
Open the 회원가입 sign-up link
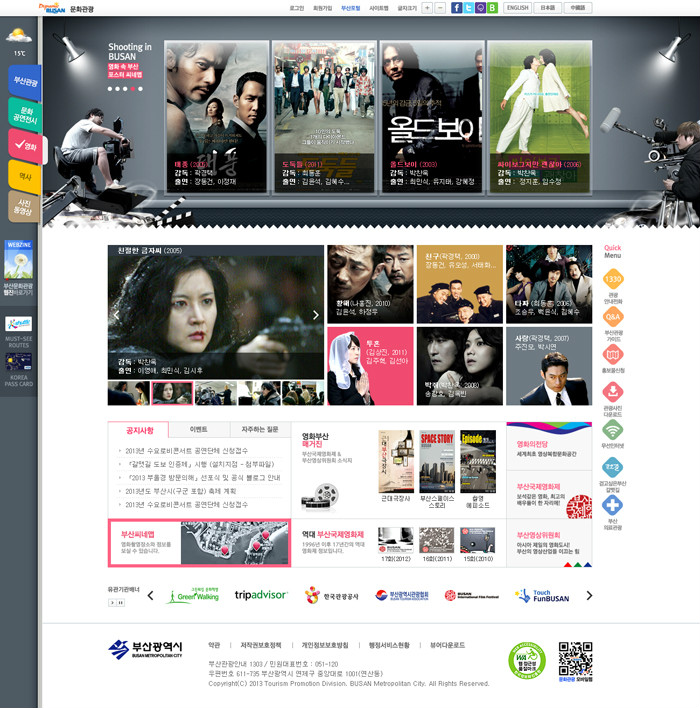tap(322, 8)
